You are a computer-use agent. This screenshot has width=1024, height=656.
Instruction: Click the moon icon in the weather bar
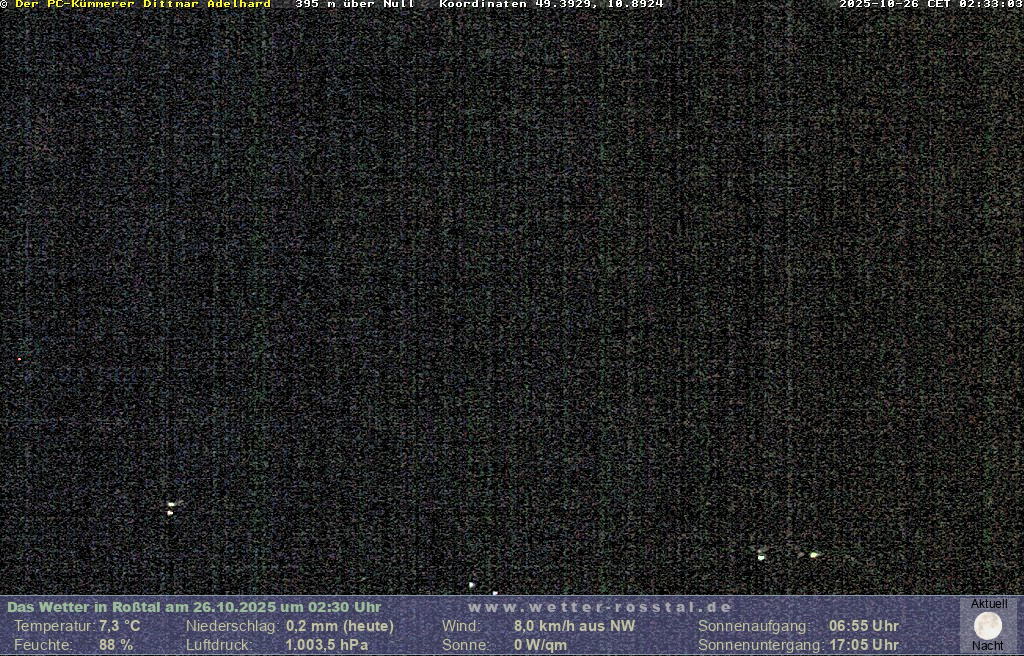[x=988, y=626]
